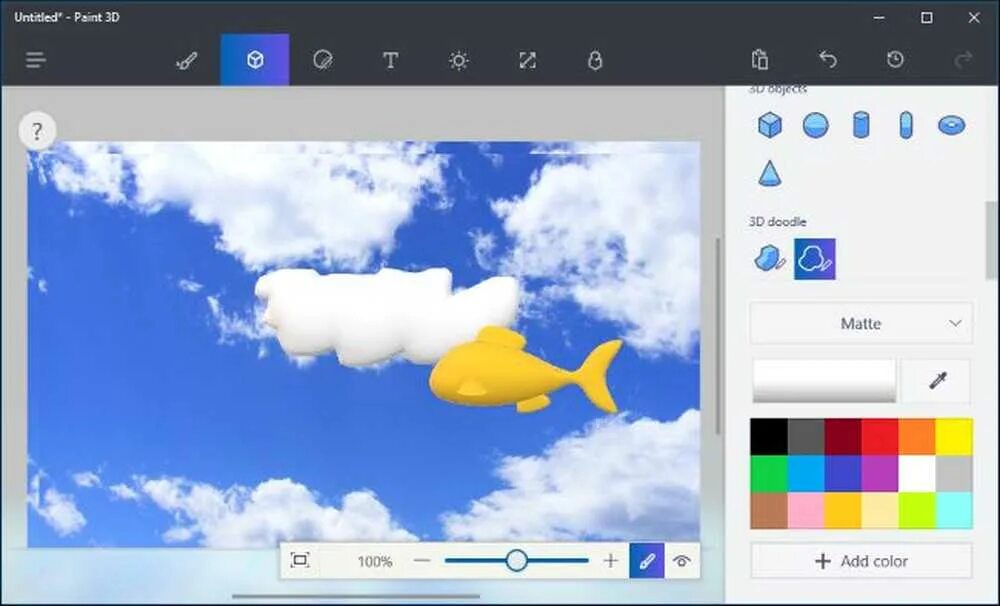Click the Undo arrow
1000x606 pixels.
point(828,59)
